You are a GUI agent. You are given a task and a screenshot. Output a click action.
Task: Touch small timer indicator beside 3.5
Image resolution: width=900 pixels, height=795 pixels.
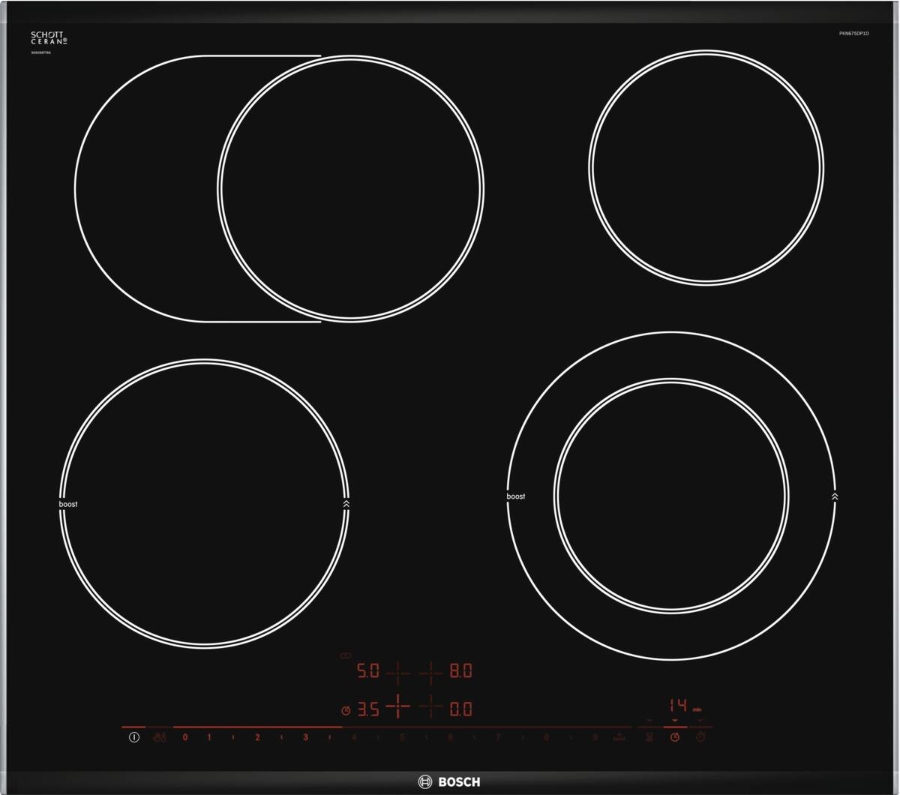[x=346, y=711]
